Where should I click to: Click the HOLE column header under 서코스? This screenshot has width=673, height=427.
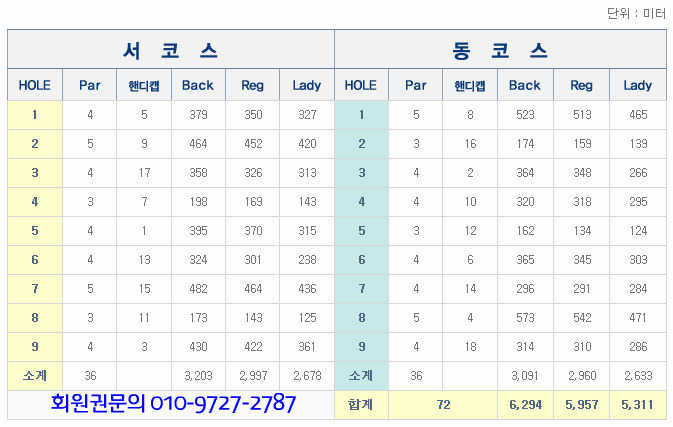pyautogui.click(x=35, y=85)
